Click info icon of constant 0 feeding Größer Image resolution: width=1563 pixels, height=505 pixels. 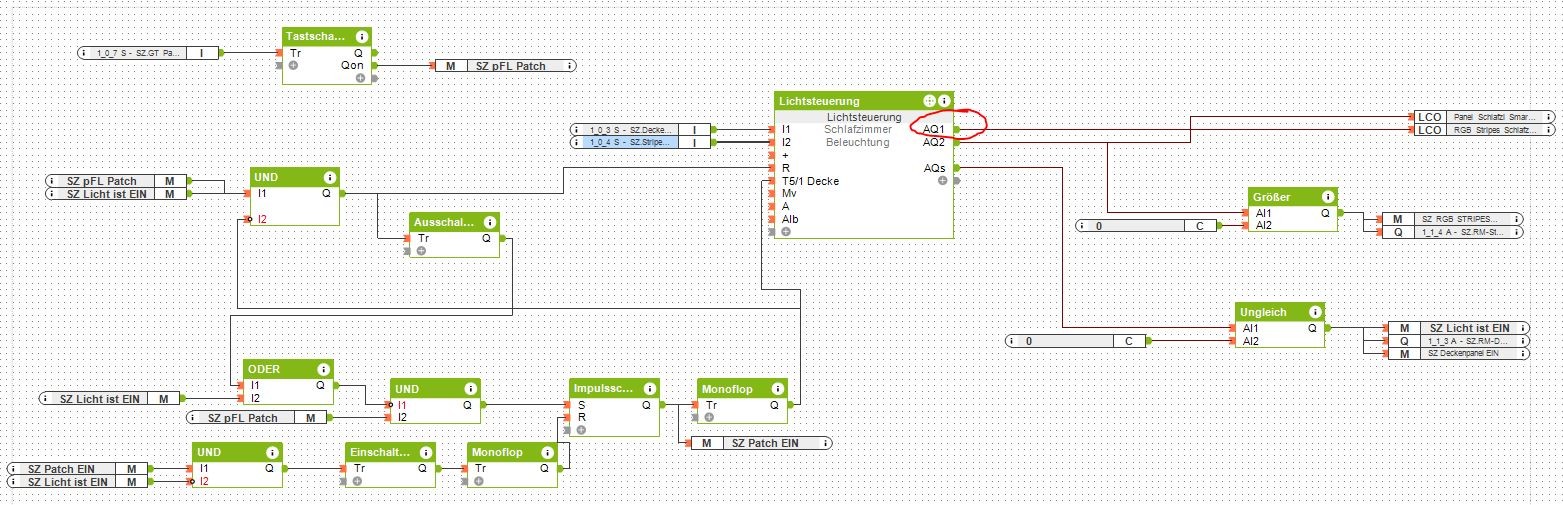[1084, 226]
